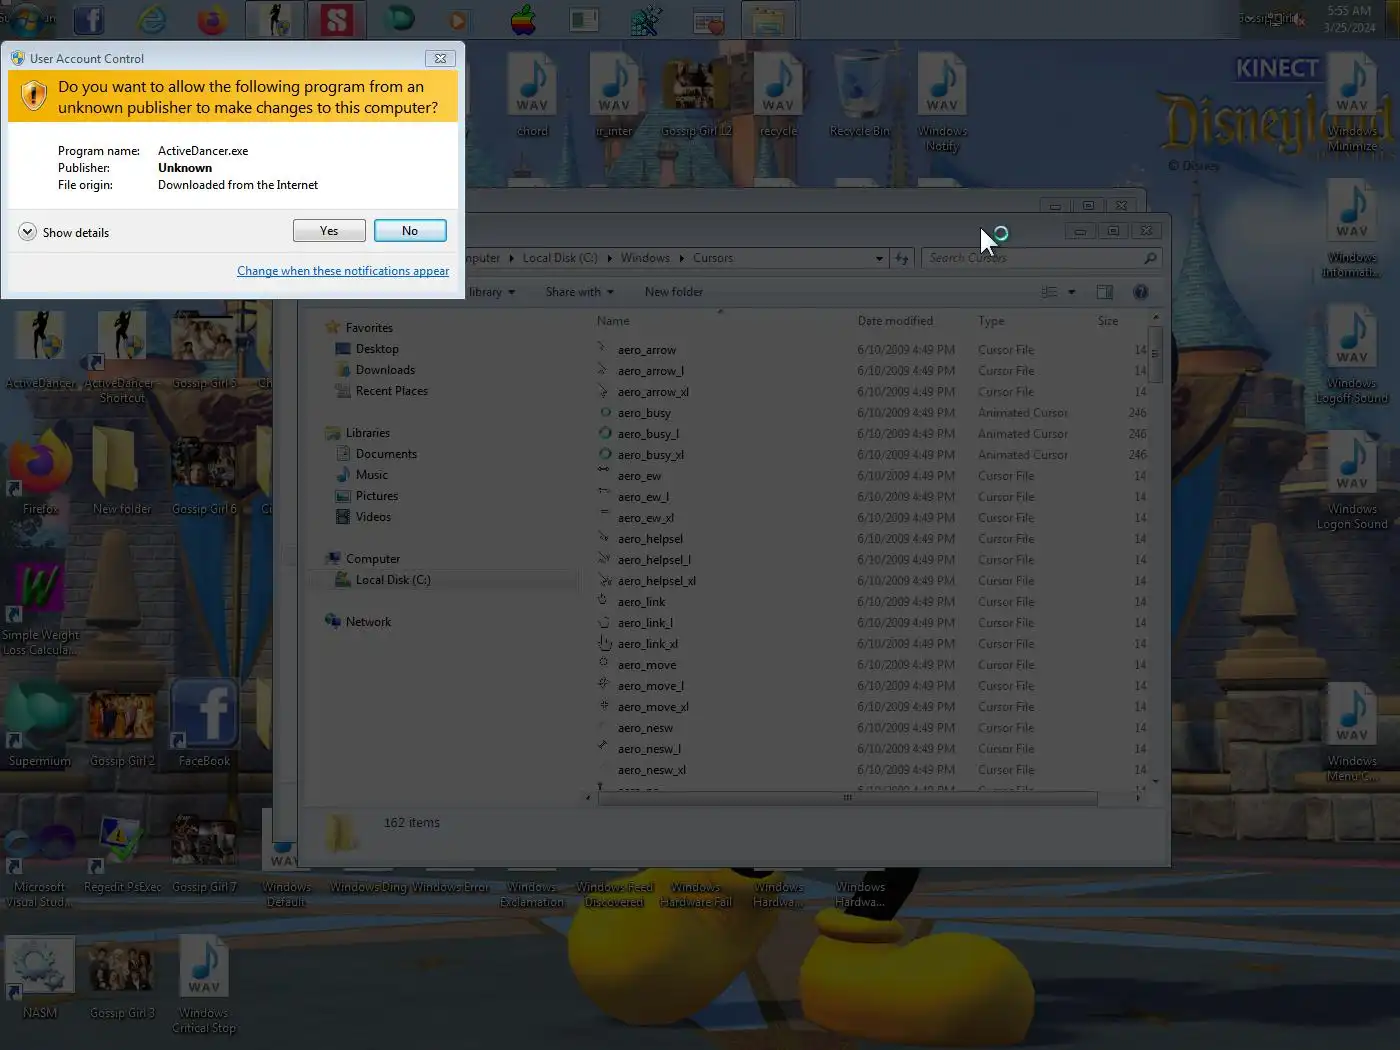Viewport: 1400px width, 1050px height.
Task: Click the change view icon in Explorer
Action: click(x=1049, y=292)
